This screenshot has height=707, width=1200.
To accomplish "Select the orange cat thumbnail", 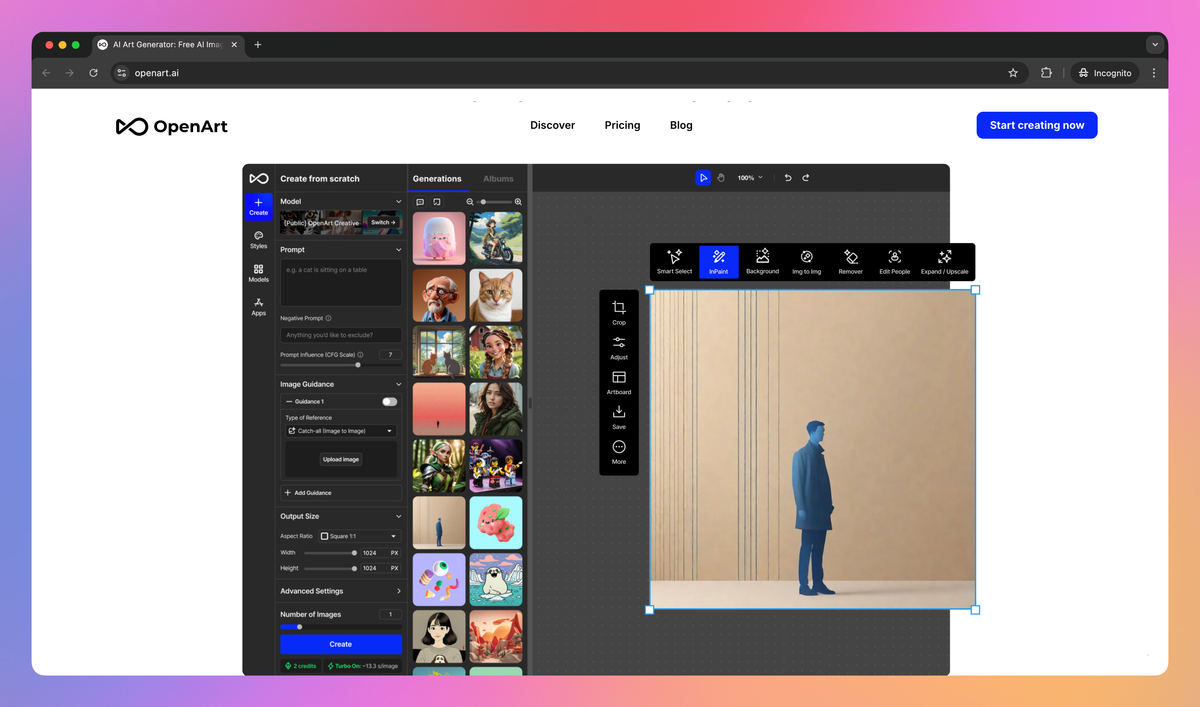I will click(496, 295).
